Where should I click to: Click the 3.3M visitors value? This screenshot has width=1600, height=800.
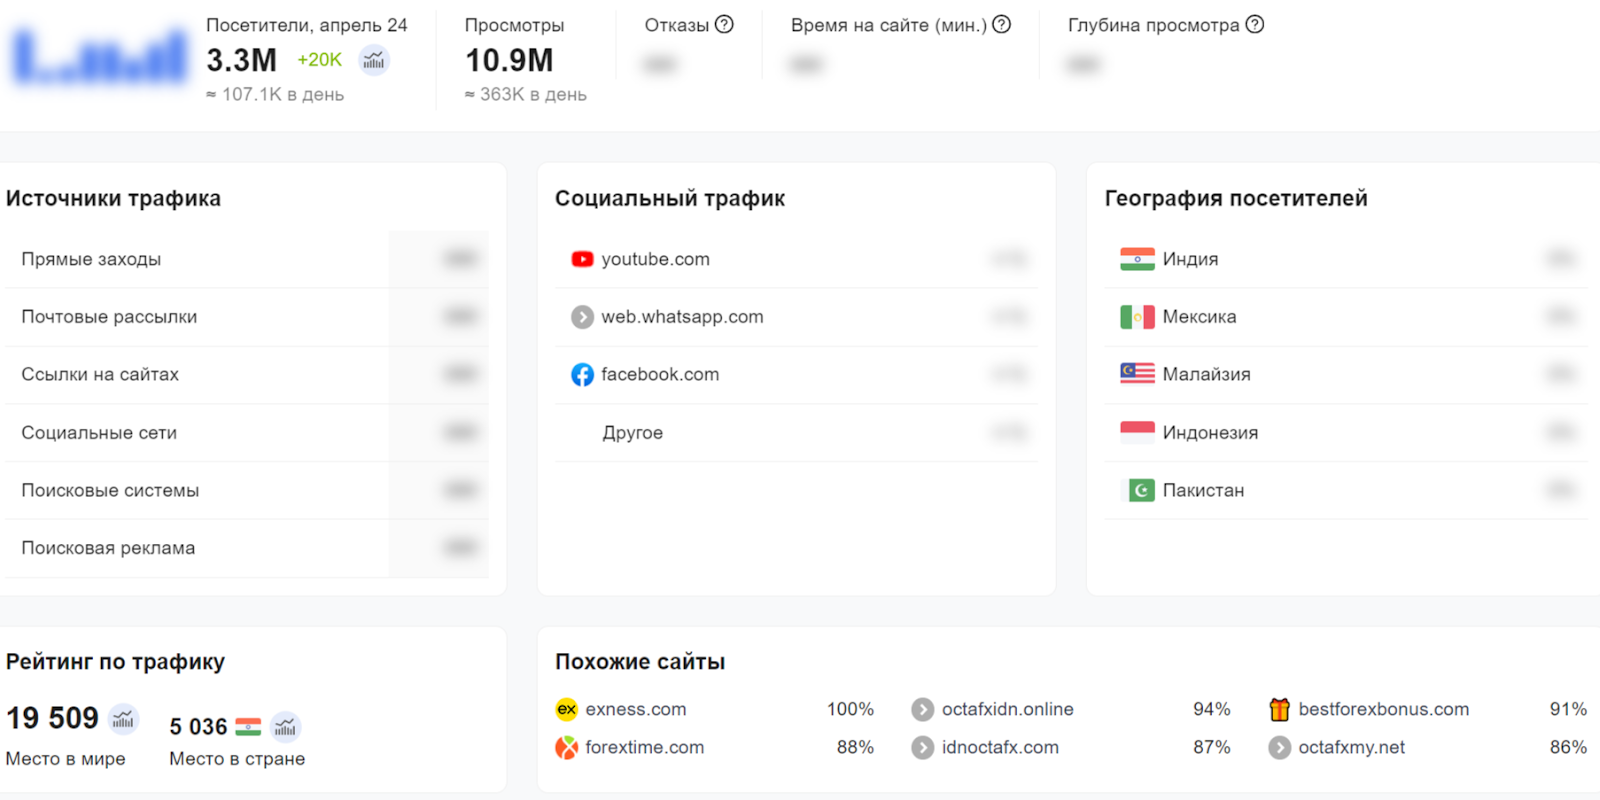(241, 60)
